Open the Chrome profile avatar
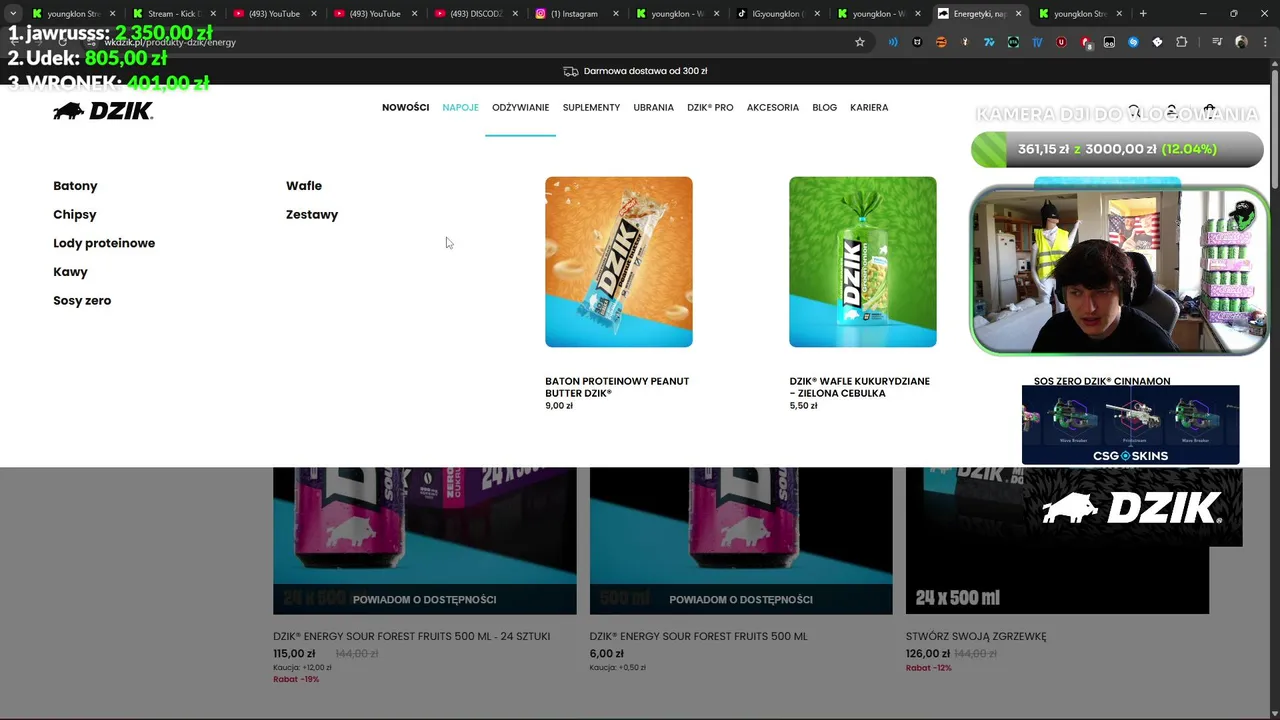 [x=1241, y=42]
